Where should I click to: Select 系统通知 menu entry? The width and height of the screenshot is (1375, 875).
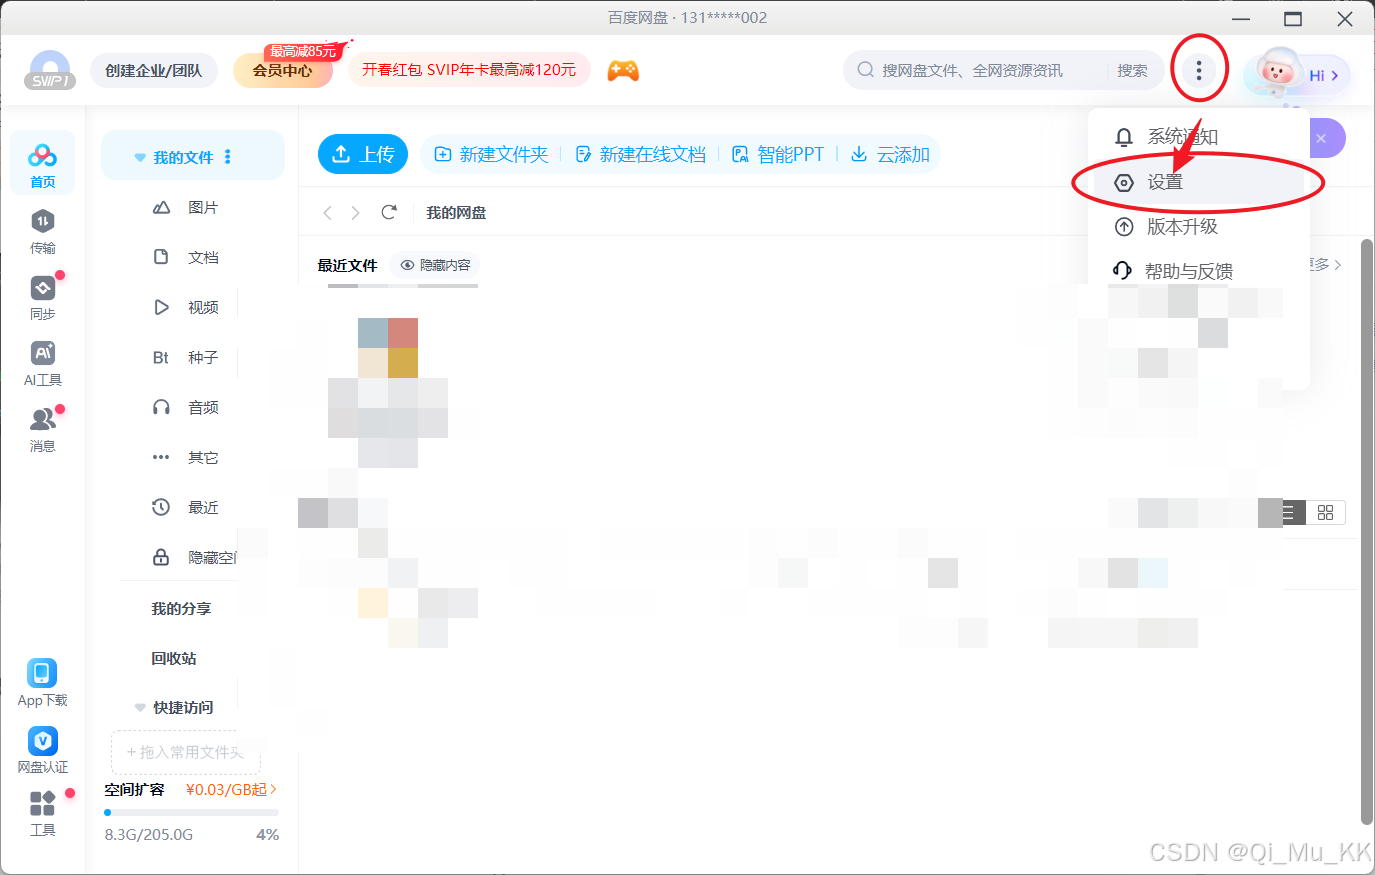[1198, 136]
